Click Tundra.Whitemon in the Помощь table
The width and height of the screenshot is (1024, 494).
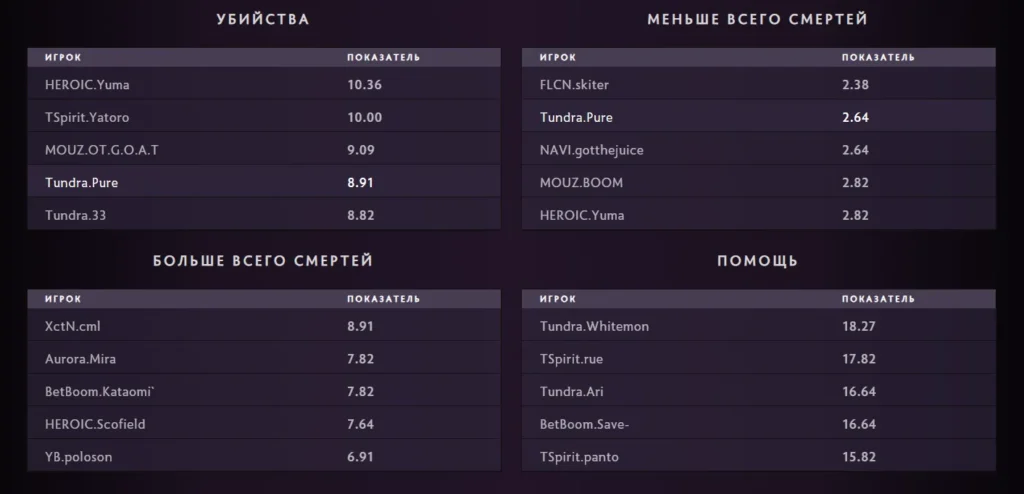[x=594, y=326]
